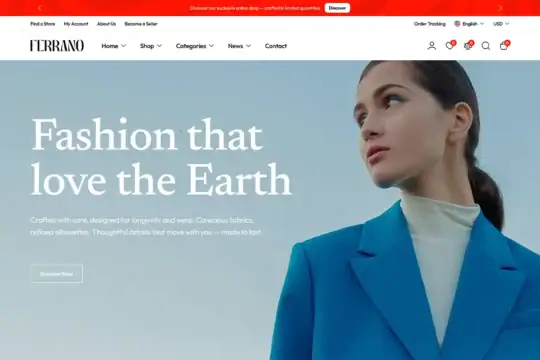
Task: Open Order Tracking link
Action: pyautogui.click(x=429, y=24)
